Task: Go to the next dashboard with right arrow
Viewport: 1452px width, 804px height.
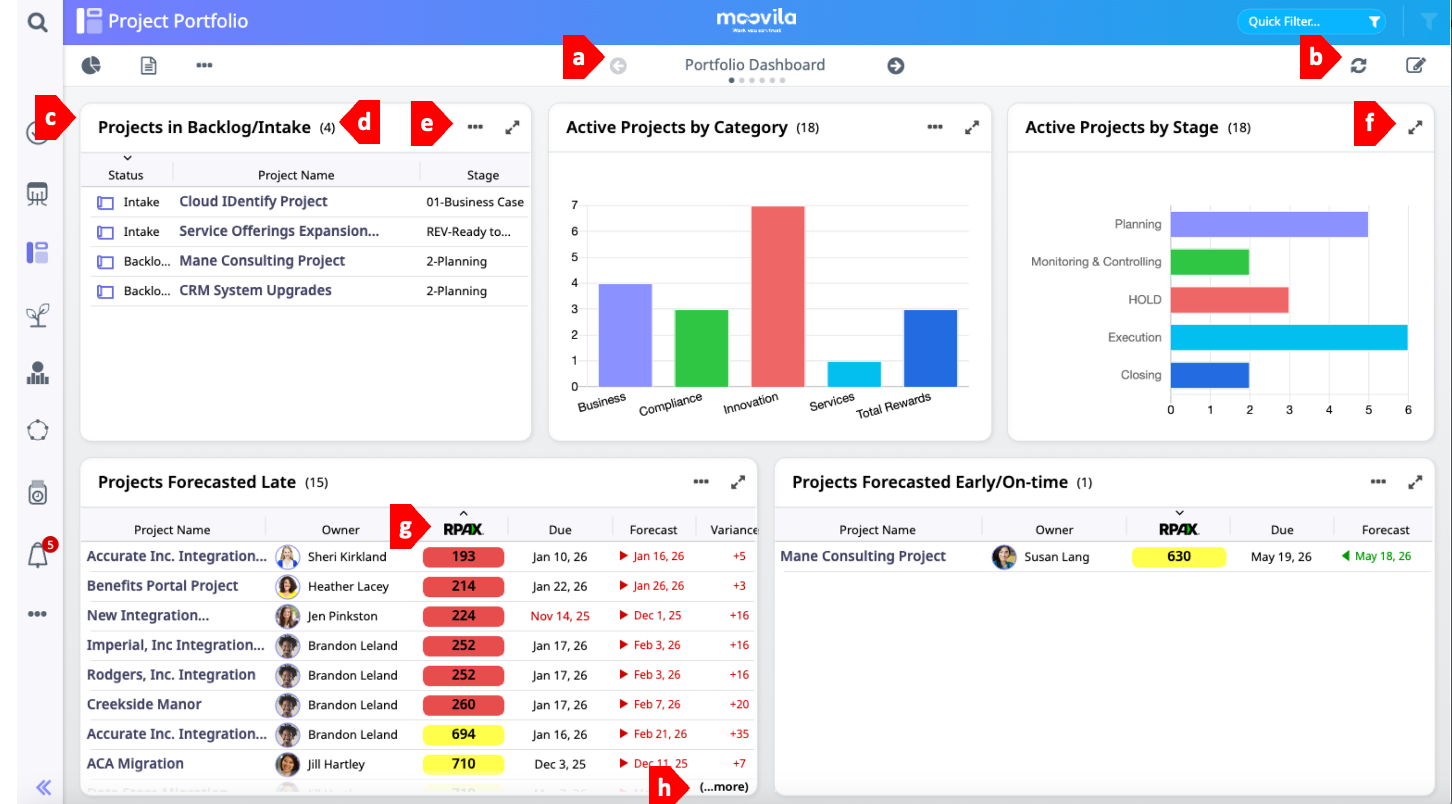Action: [895, 65]
